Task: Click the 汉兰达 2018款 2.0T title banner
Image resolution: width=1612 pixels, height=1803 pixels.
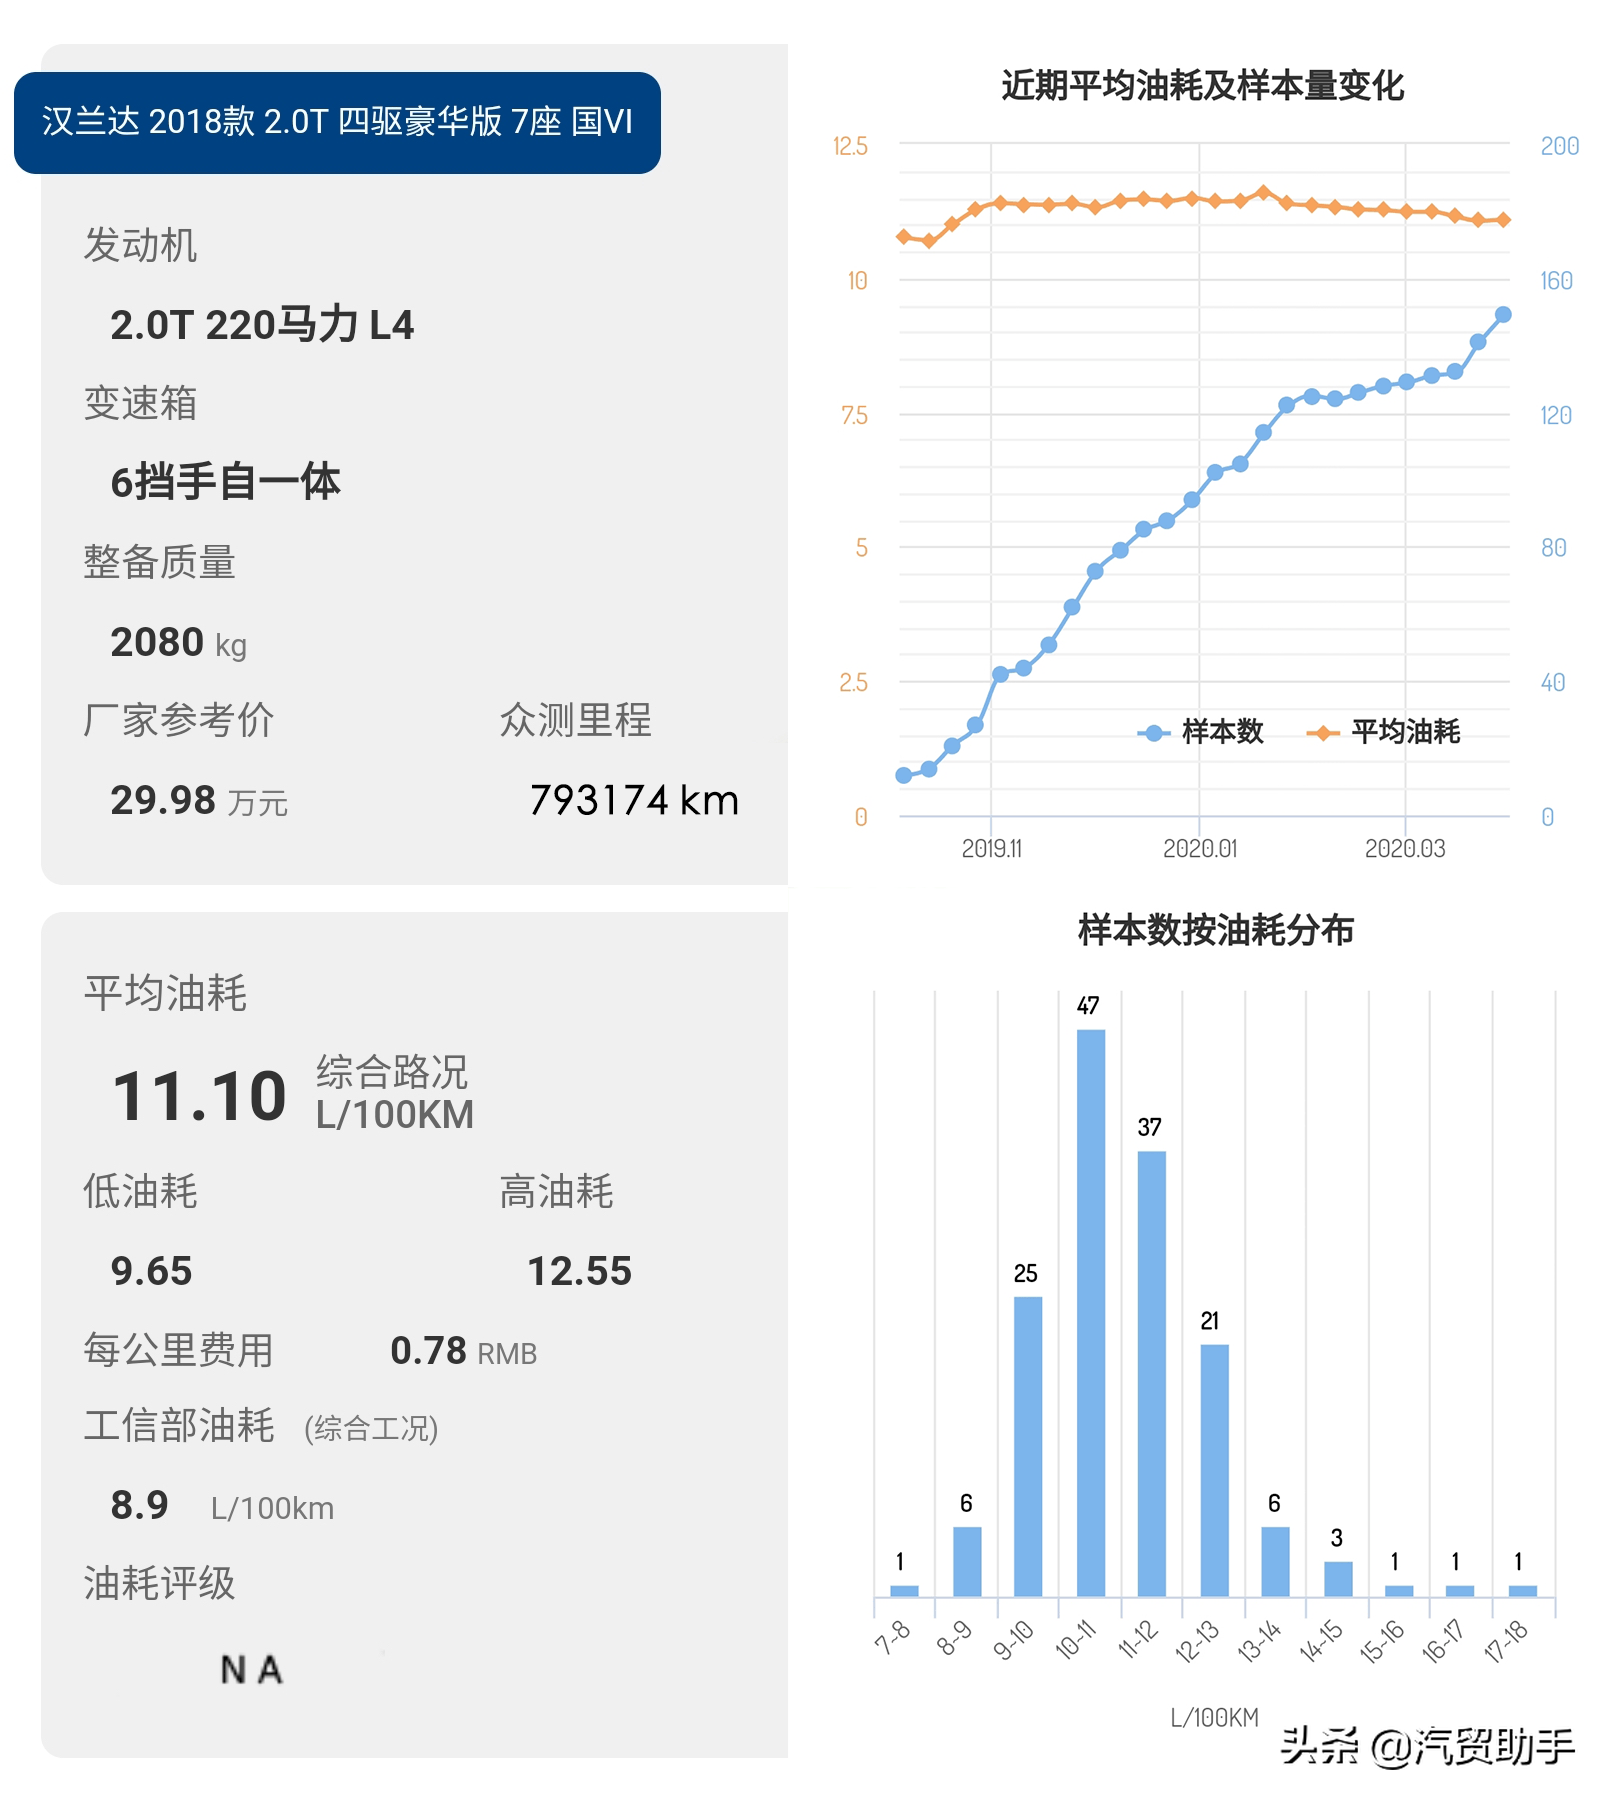Action: [337, 122]
